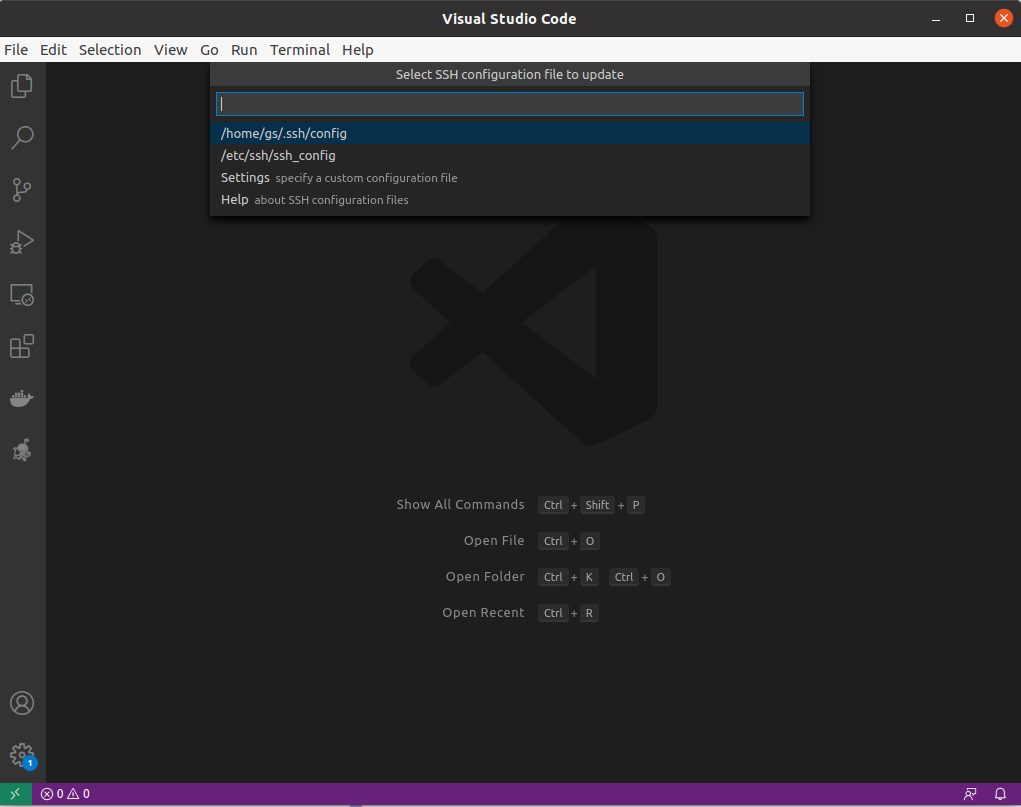Open the octopus icon view in activity bar
The image size is (1021, 807).
click(22, 450)
